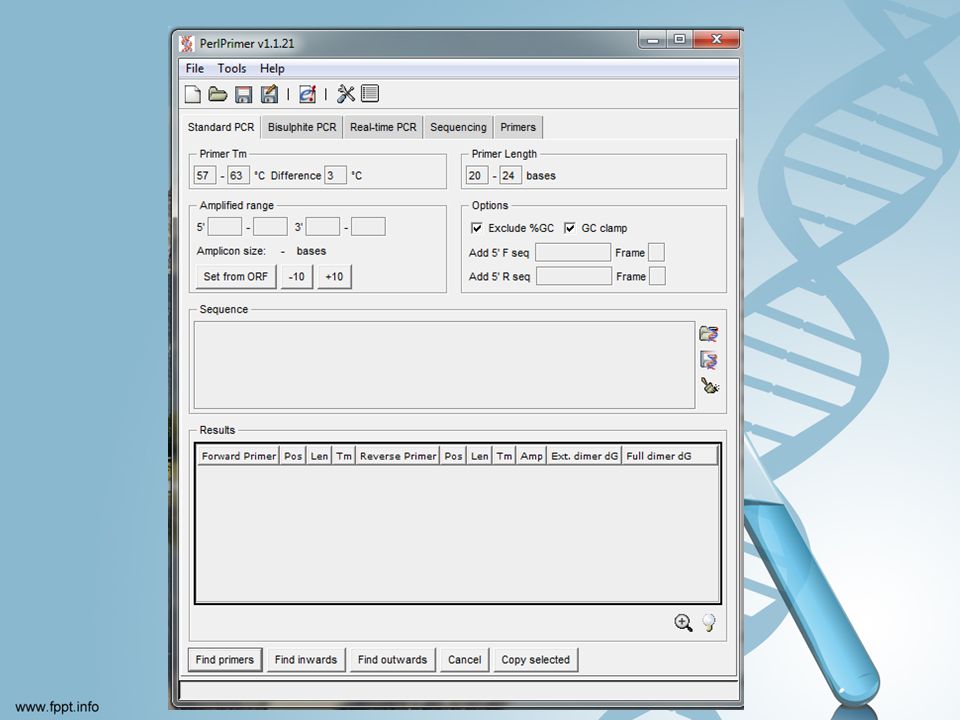Click the Frame field next to R seq

[657, 277]
